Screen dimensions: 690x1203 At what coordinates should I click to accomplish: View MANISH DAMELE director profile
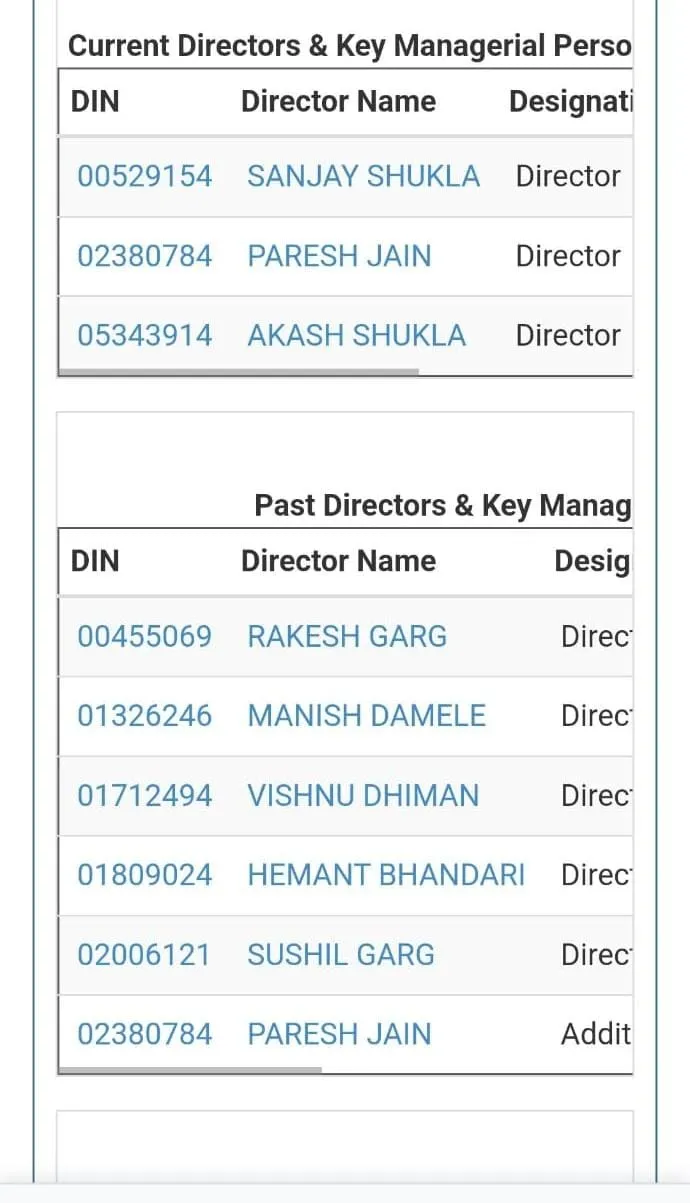coord(366,716)
